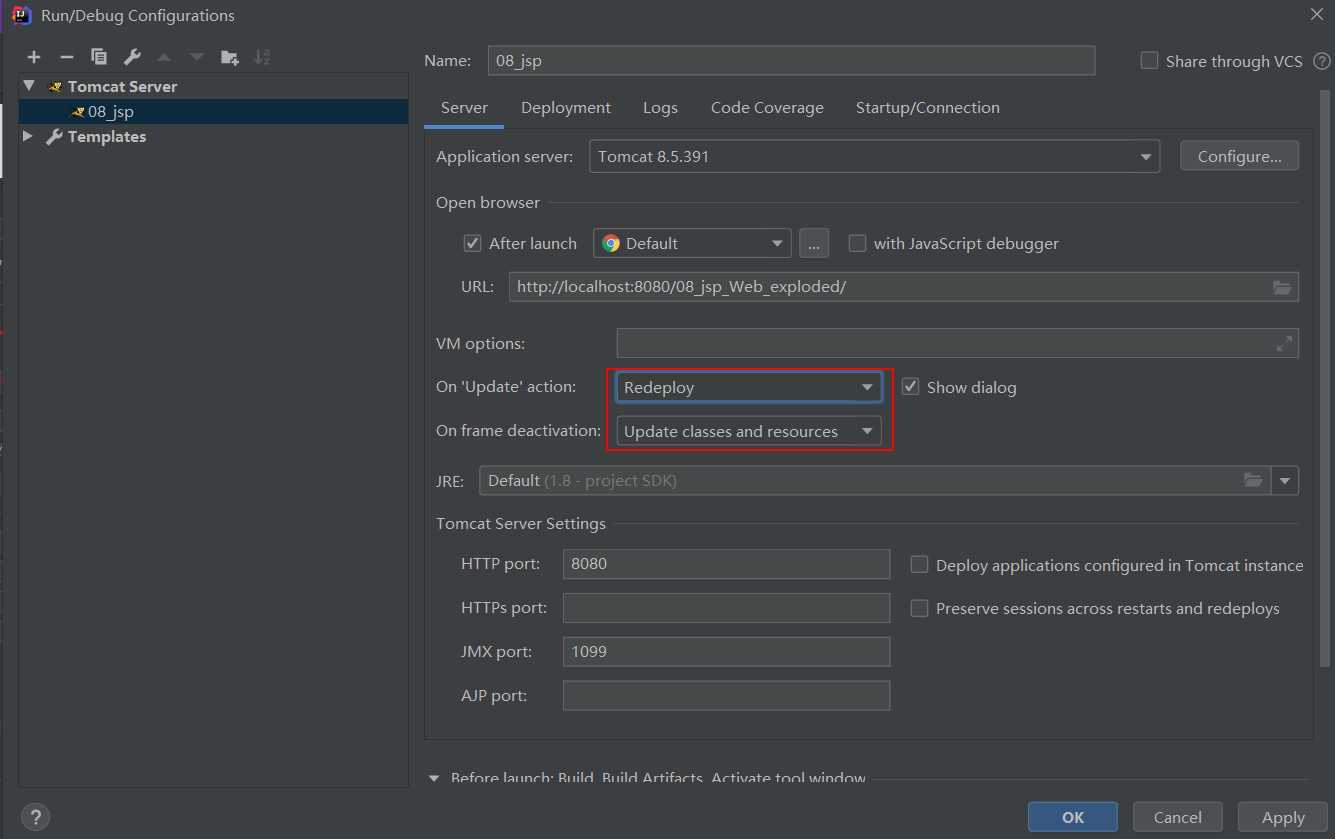Open Application server Tomcat 8.5.391 dropdown

pyautogui.click(x=874, y=157)
